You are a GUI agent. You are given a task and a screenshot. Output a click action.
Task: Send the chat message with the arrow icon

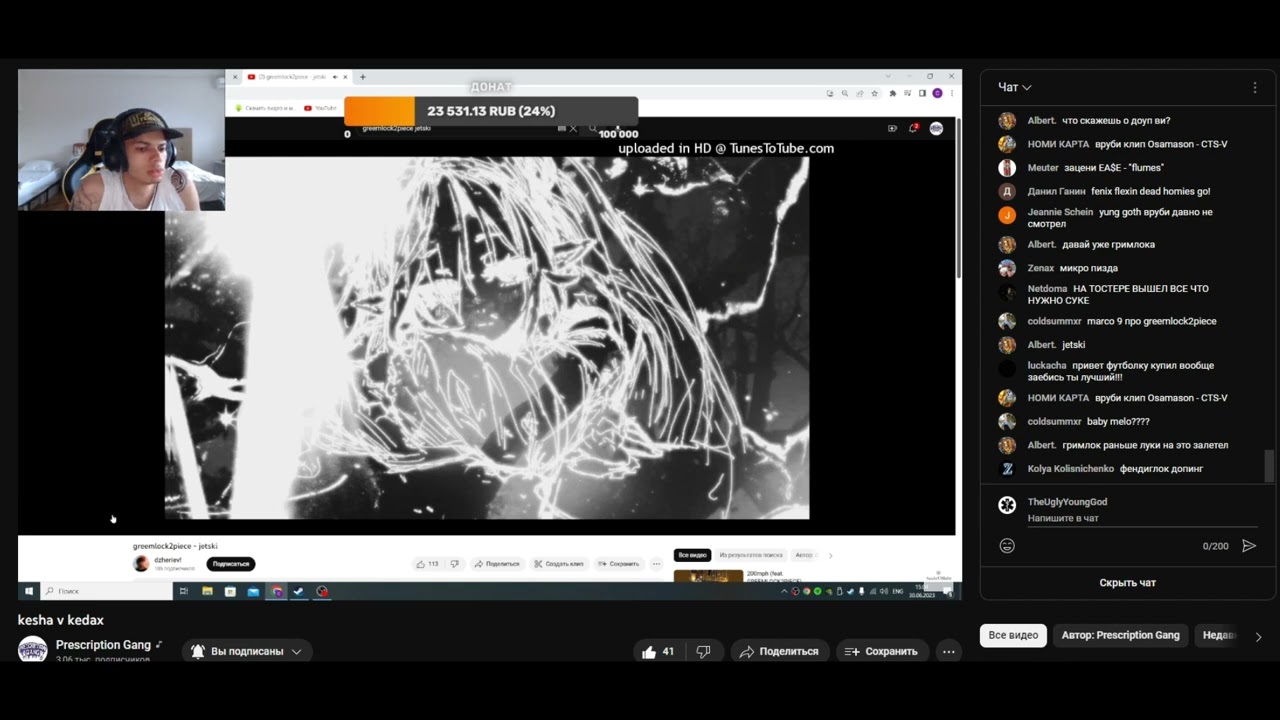click(x=1248, y=546)
